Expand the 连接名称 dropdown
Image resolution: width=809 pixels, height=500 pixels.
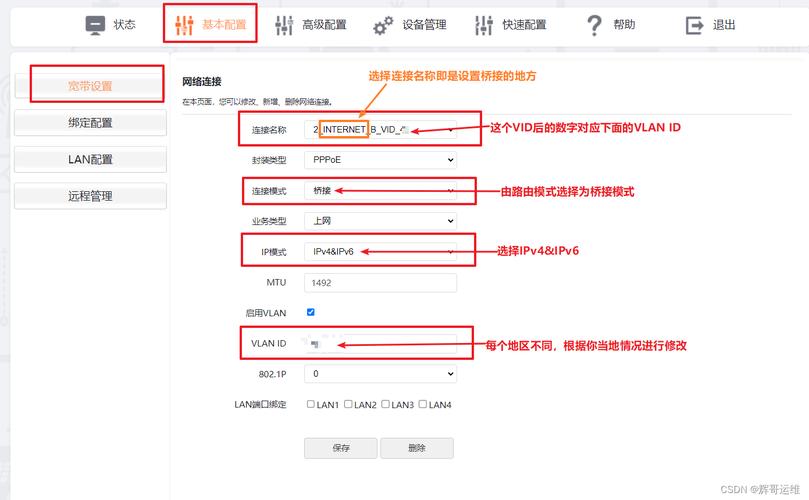click(x=380, y=130)
